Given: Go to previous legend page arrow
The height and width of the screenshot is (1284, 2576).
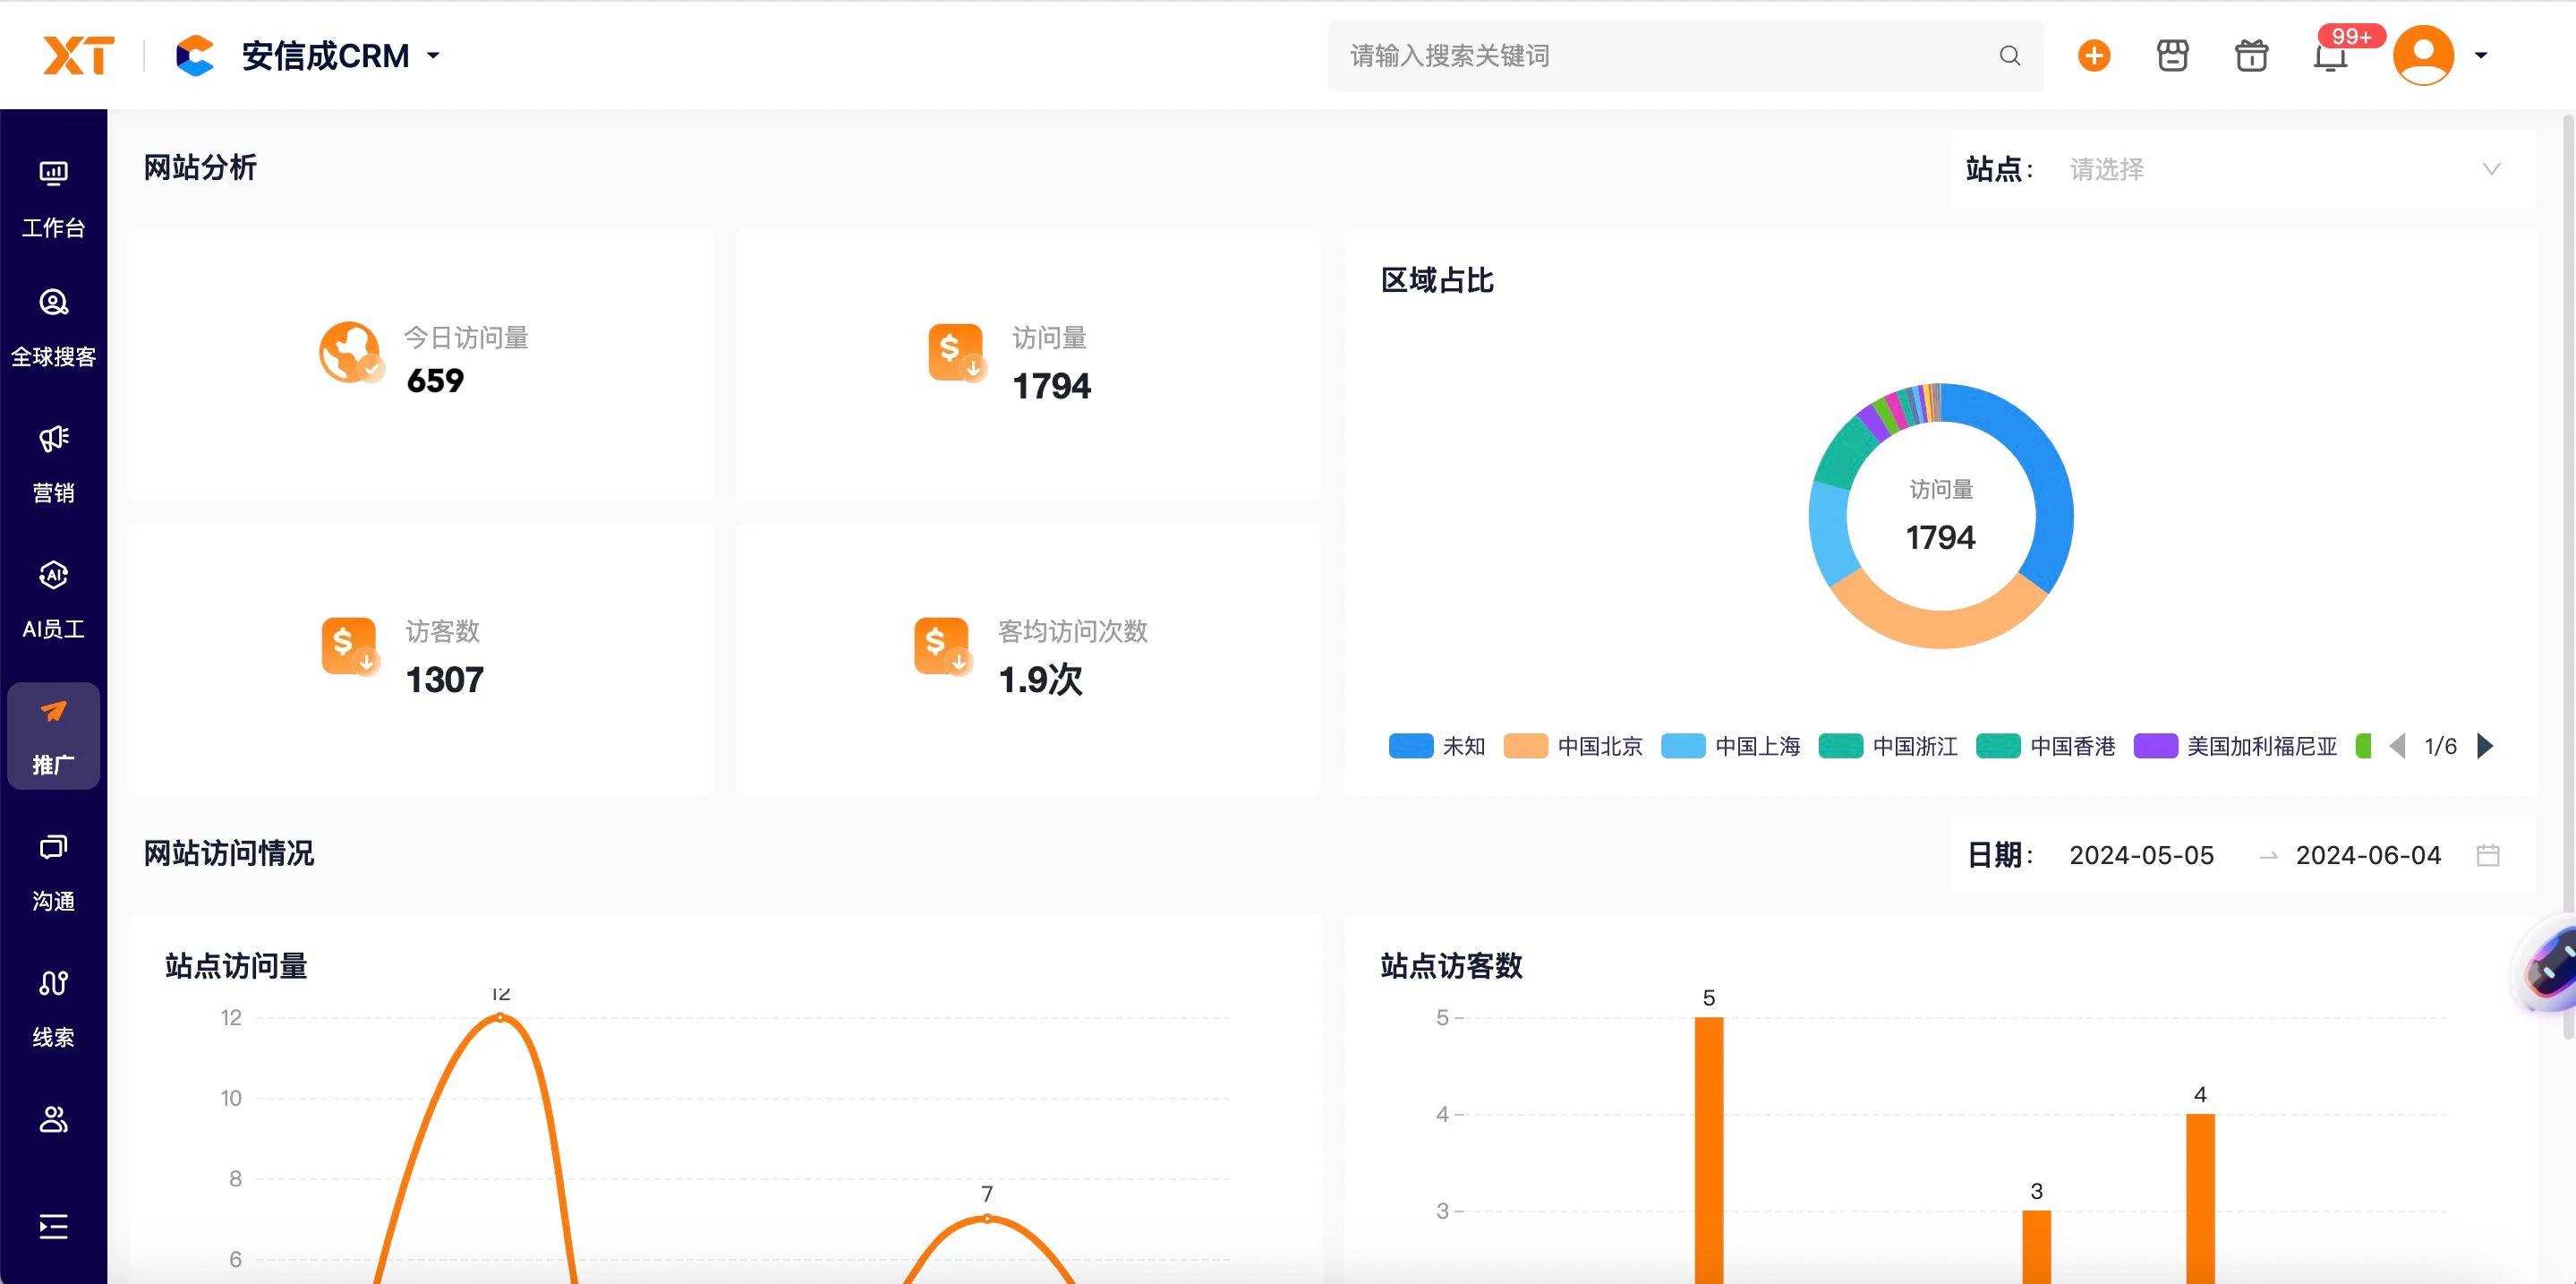Looking at the screenshot, I should point(2397,746).
